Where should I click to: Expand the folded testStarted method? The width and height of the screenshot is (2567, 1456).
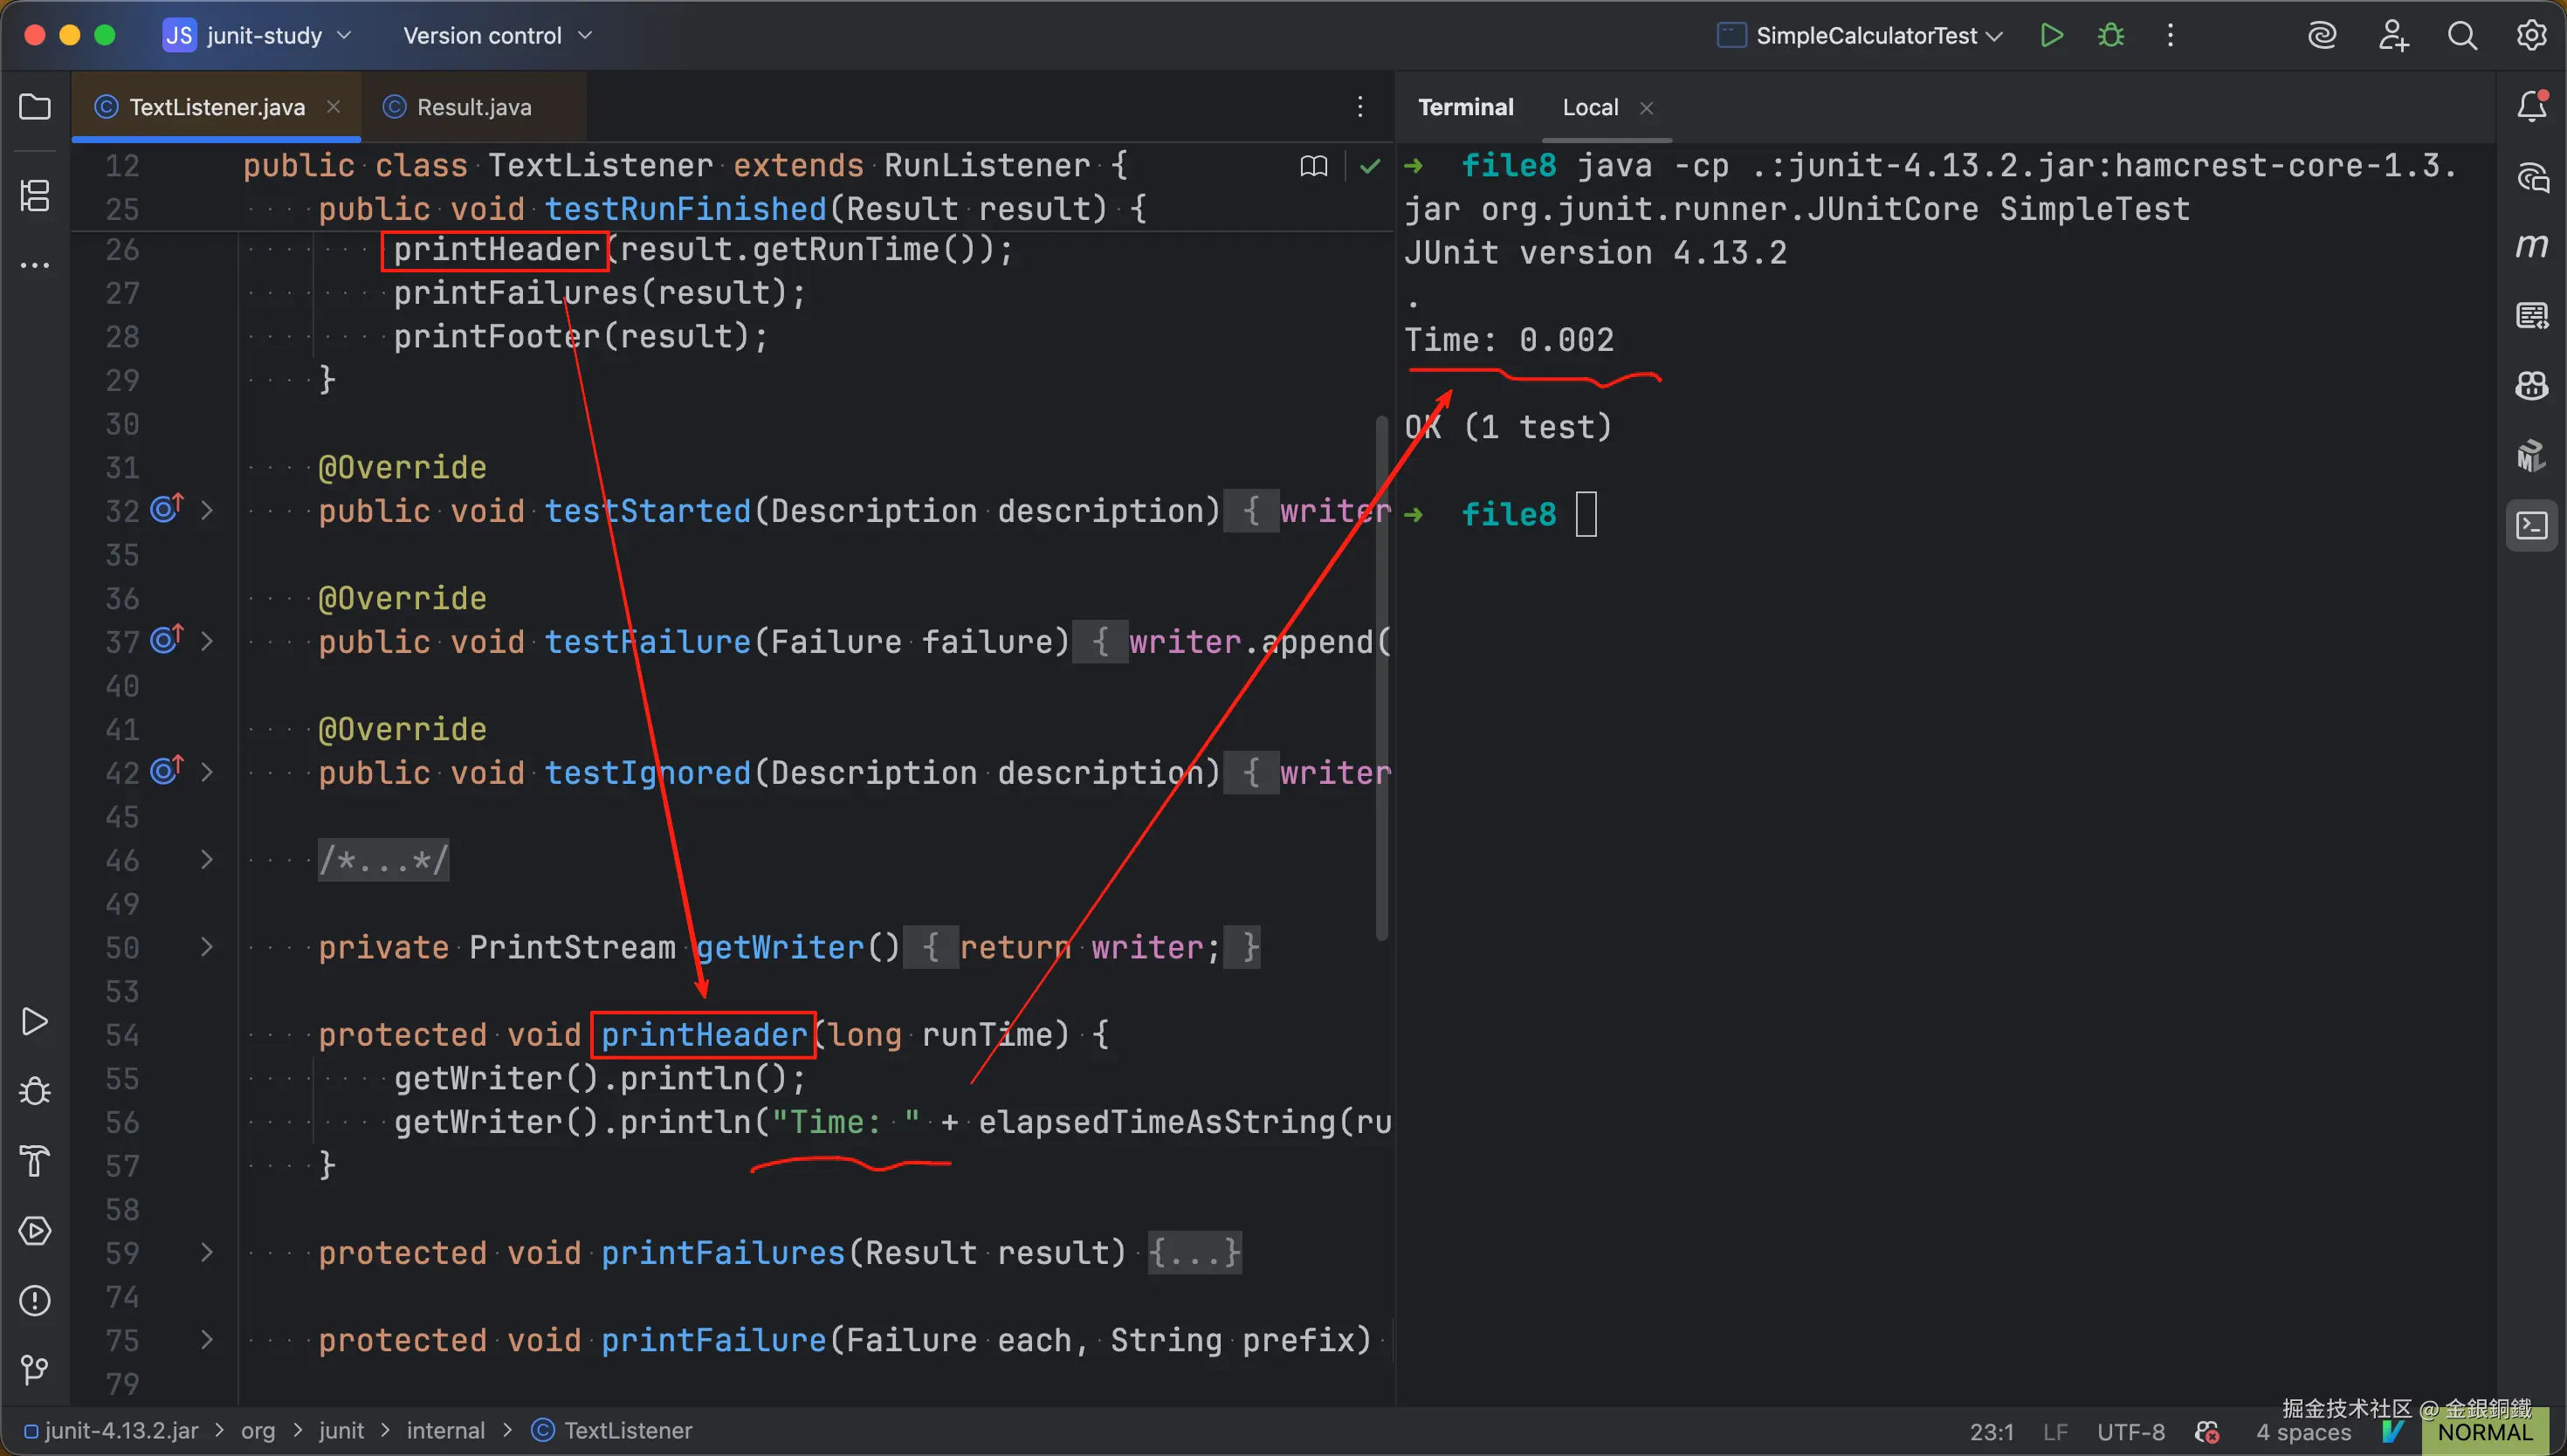click(207, 511)
